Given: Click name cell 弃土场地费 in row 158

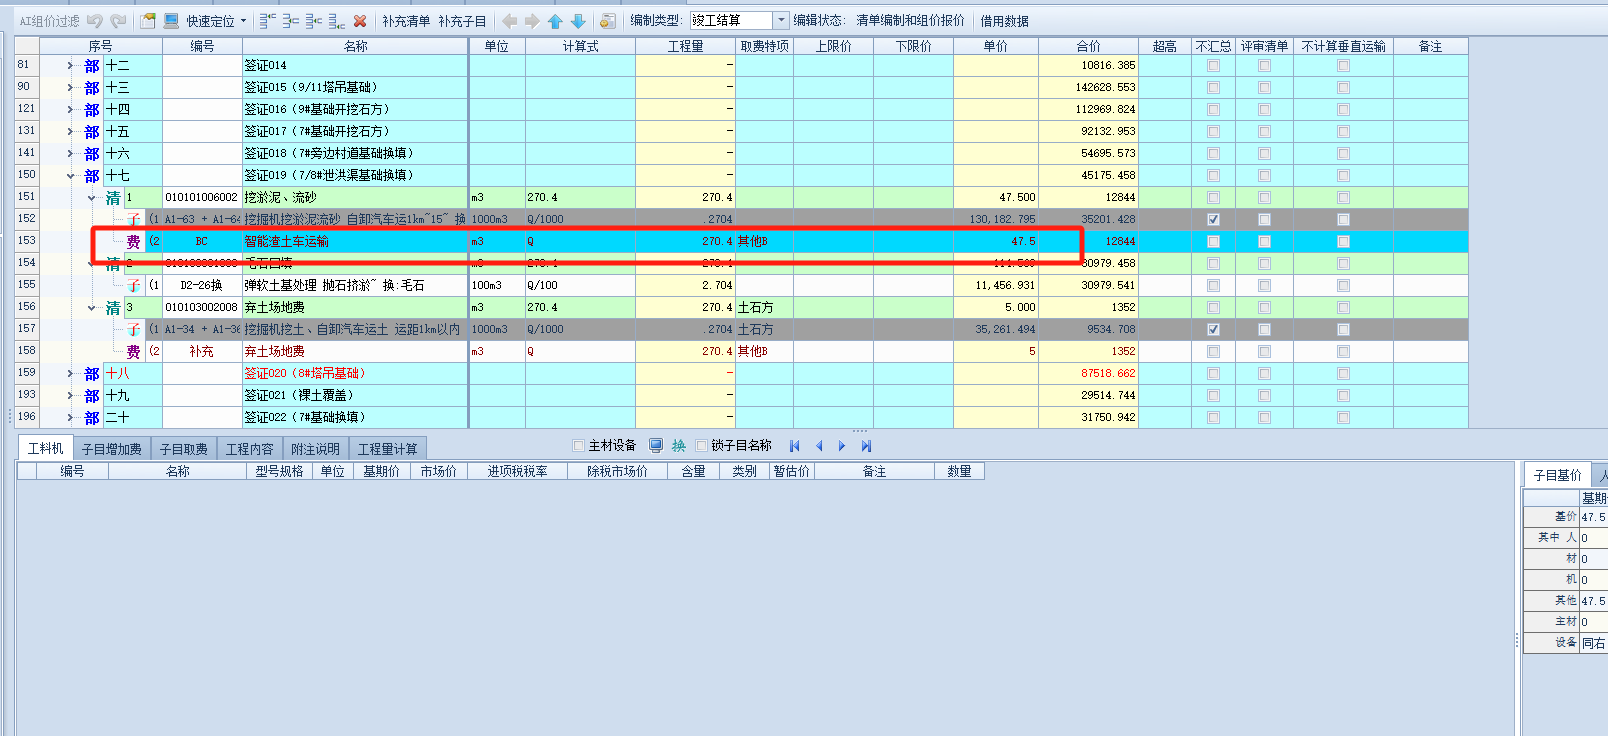Looking at the screenshot, I should (355, 351).
